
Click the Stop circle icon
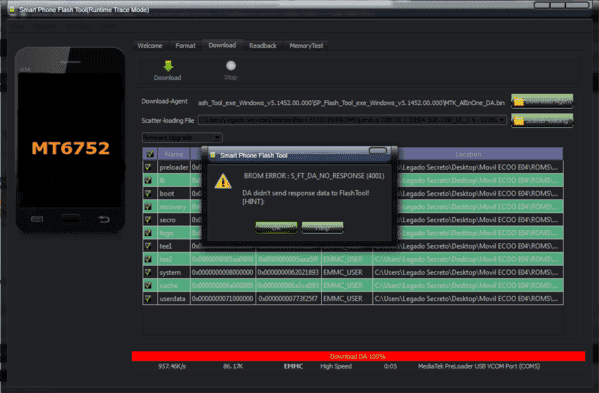pos(231,66)
